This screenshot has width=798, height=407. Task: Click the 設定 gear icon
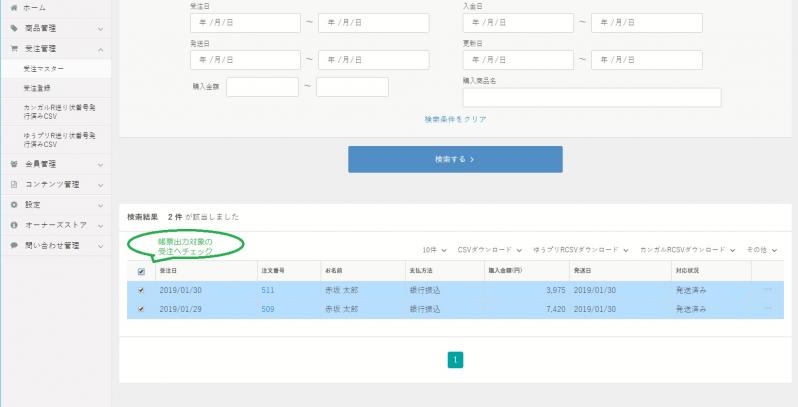click(14, 205)
